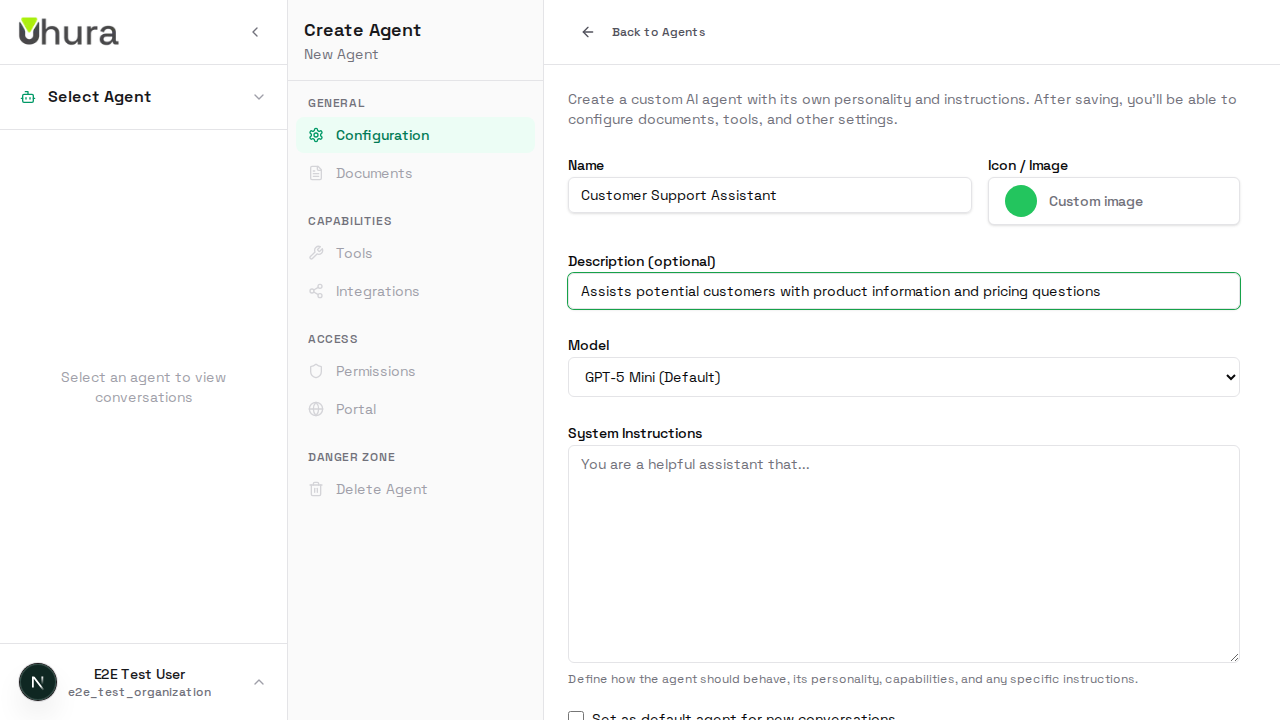The image size is (1280, 720).
Task: Click the Delete Agent trash icon
Action: pos(316,489)
